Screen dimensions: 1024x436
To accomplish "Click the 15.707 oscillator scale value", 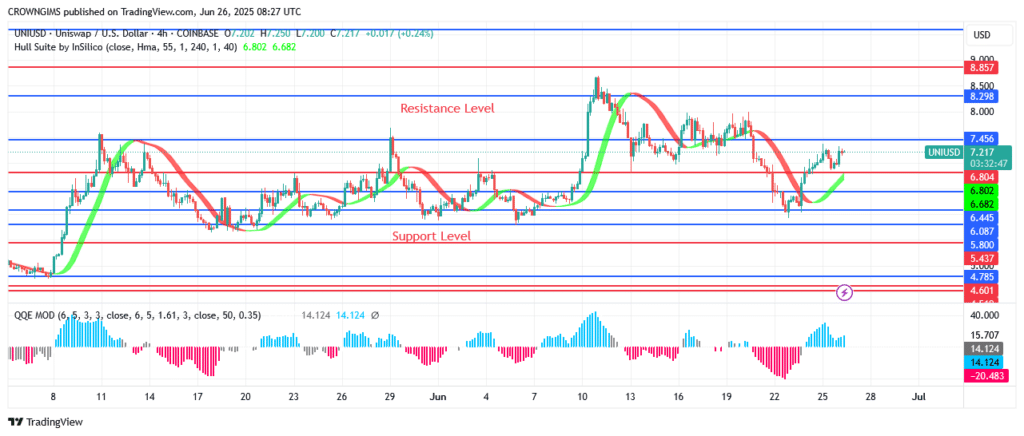I will tap(985, 334).
